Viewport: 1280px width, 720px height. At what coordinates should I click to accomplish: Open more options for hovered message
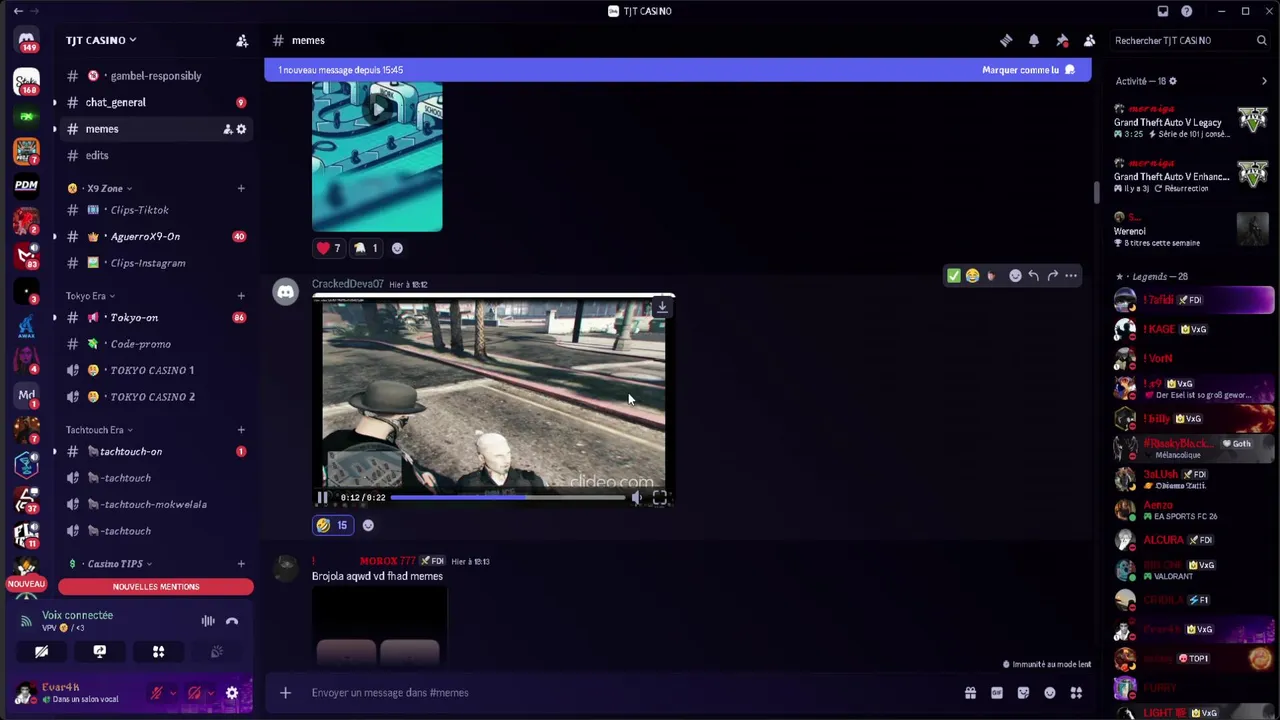click(x=1071, y=276)
